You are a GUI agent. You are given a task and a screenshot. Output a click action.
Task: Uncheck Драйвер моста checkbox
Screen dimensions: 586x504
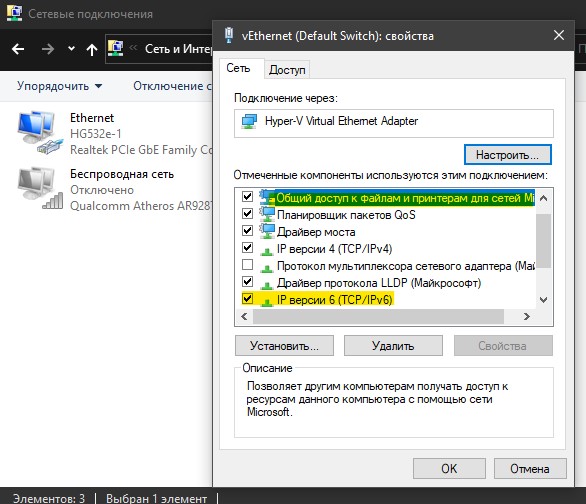pyautogui.click(x=247, y=230)
